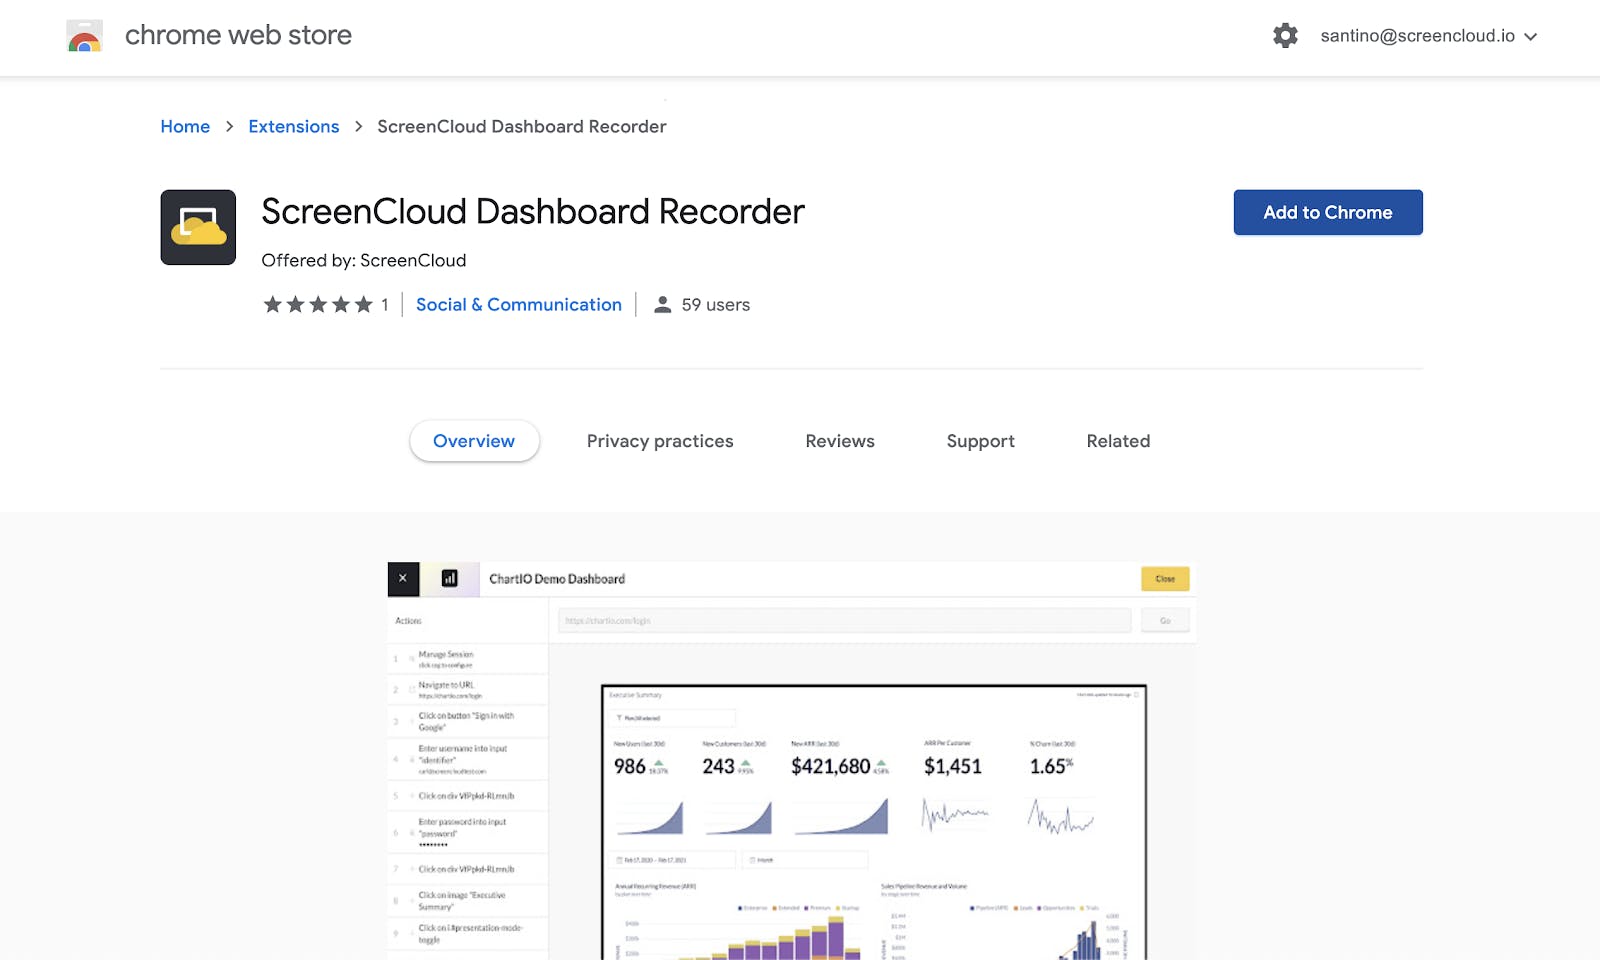The height and width of the screenshot is (960, 1600).
Task: Click the 'chrome web store' title text
Action: tap(238, 36)
